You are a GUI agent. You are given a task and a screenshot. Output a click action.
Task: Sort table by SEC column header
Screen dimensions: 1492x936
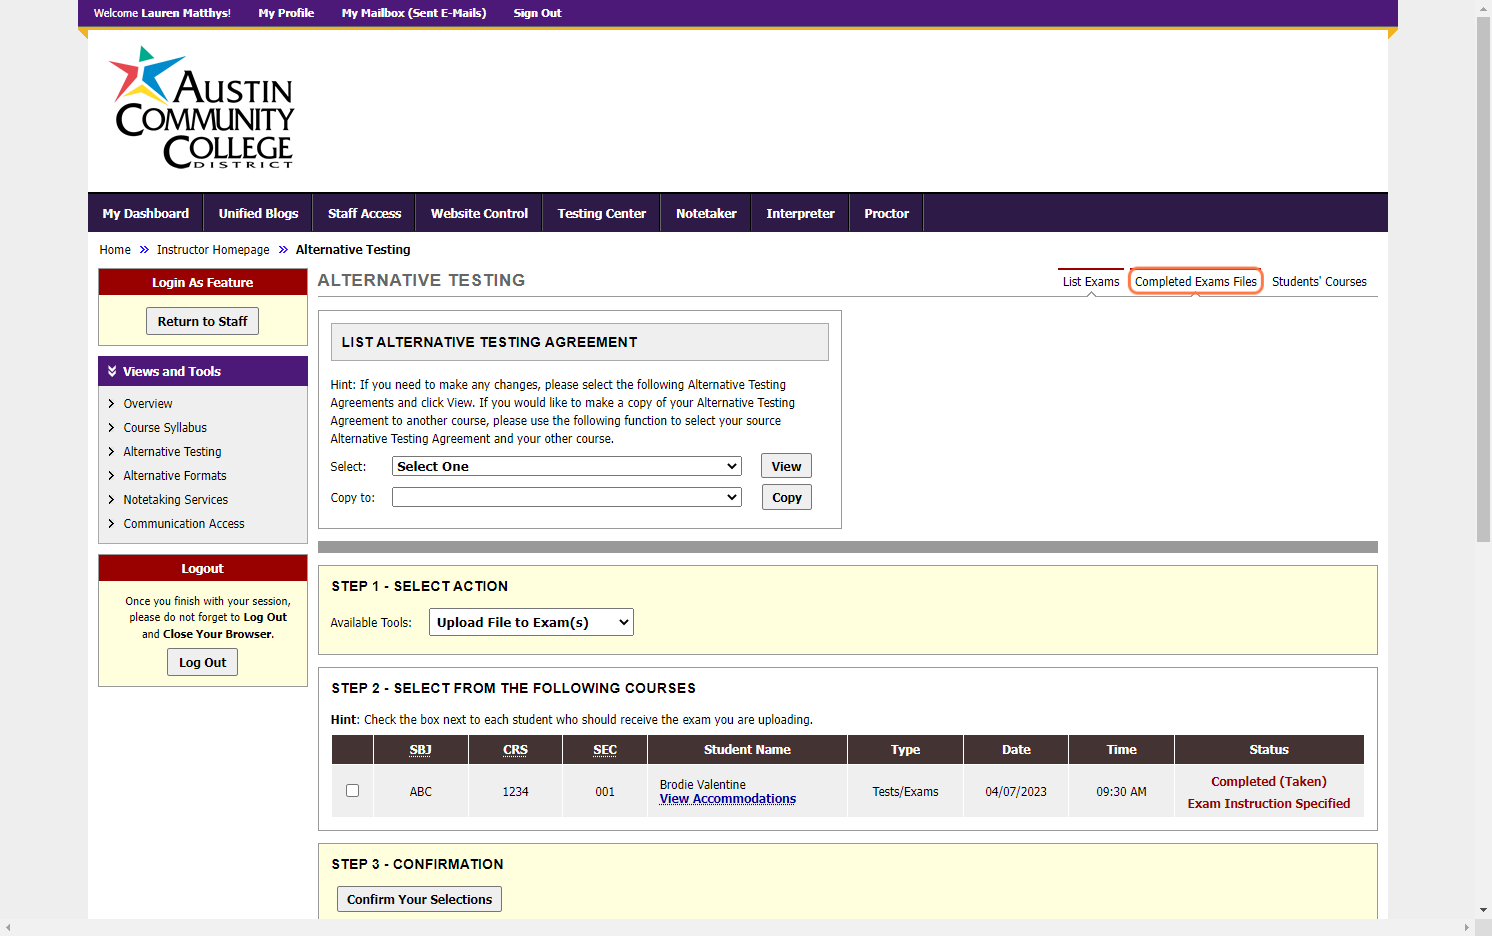[605, 750]
